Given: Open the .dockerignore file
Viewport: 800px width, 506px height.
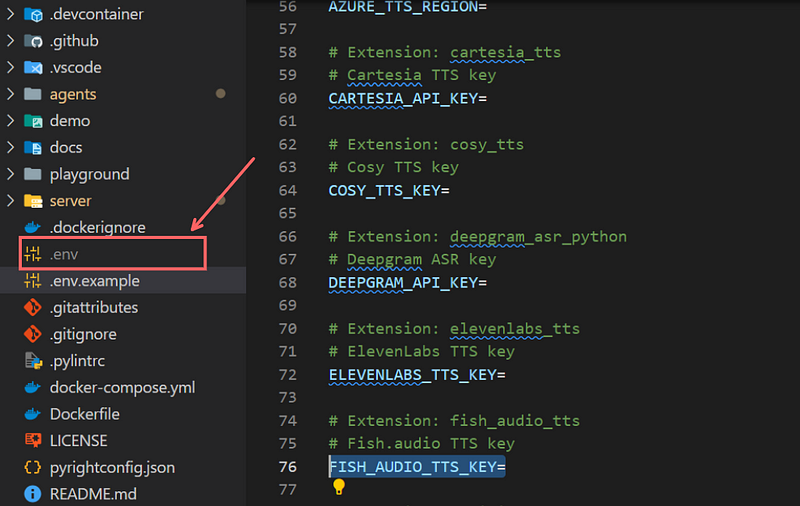Looking at the screenshot, I should click(97, 227).
